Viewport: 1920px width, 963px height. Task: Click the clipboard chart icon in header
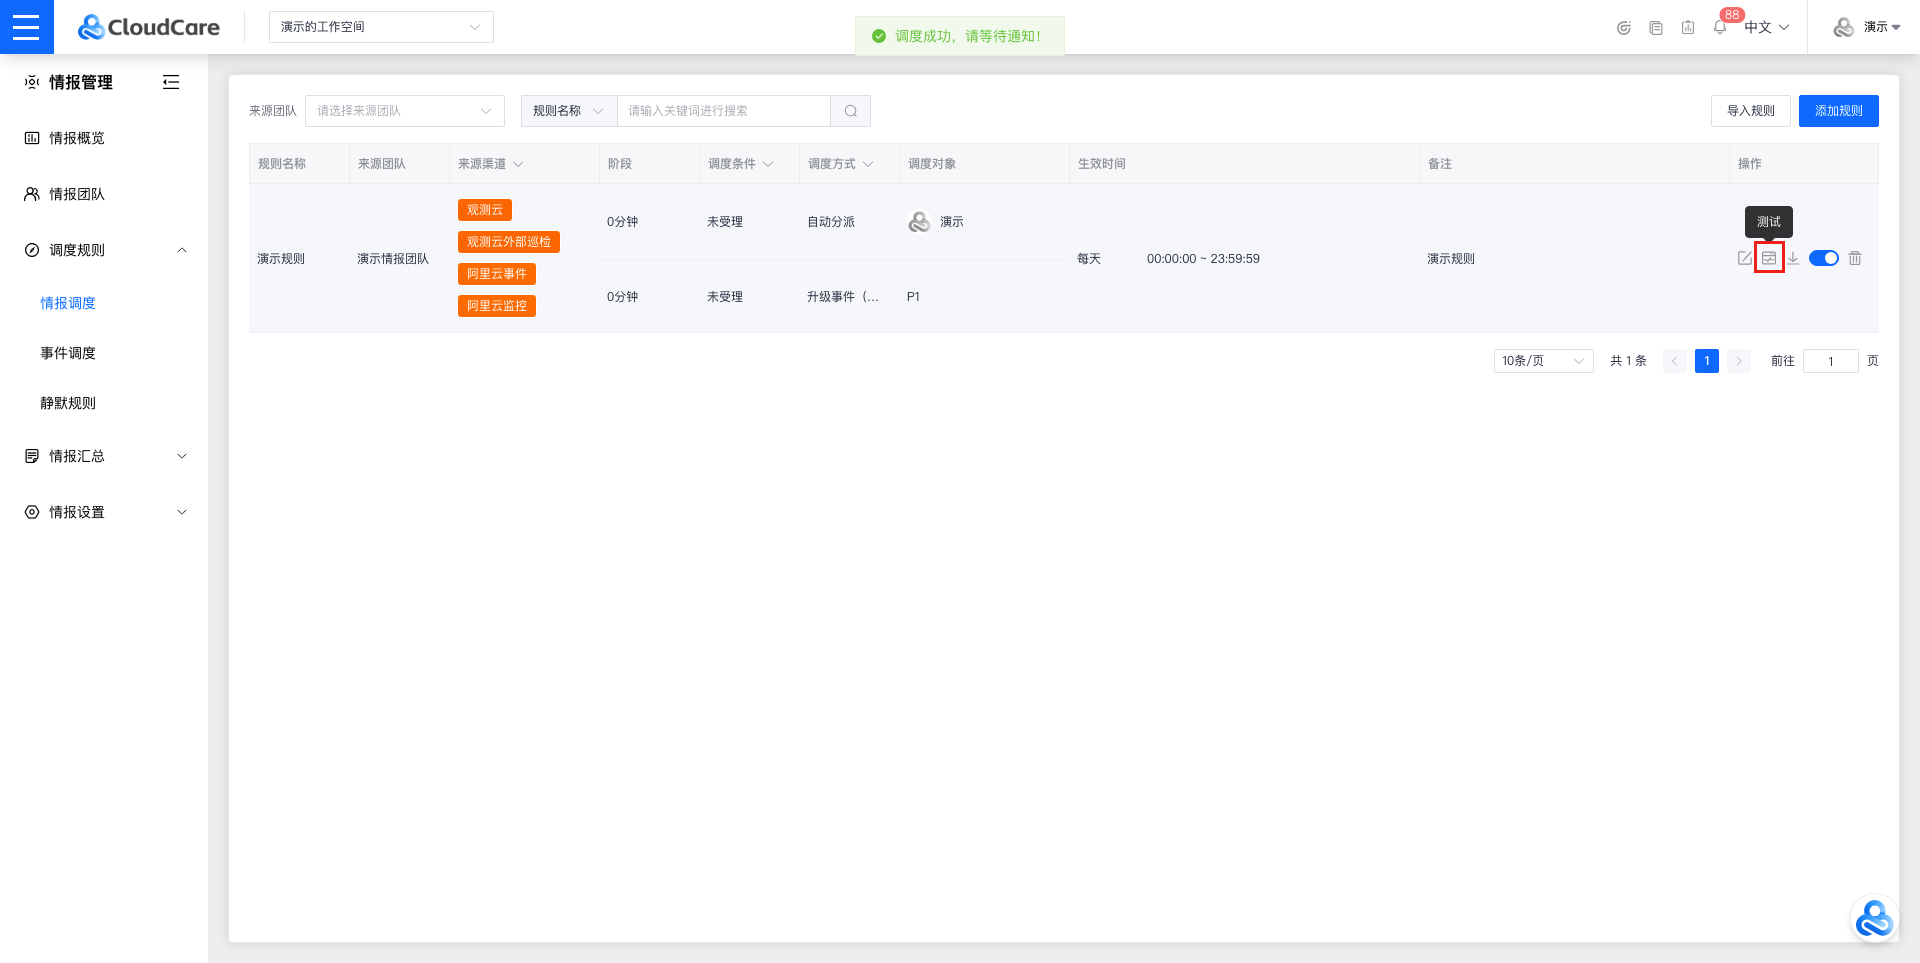point(1688,27)
